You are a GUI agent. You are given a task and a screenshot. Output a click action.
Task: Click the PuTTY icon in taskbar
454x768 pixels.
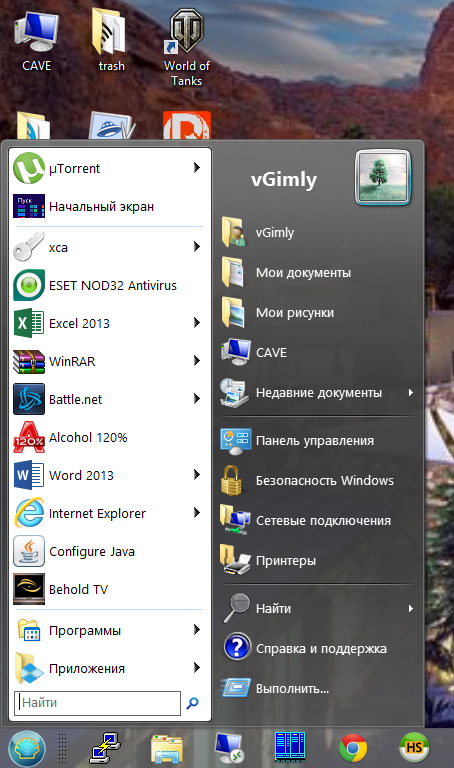click(x=105, y=748)
